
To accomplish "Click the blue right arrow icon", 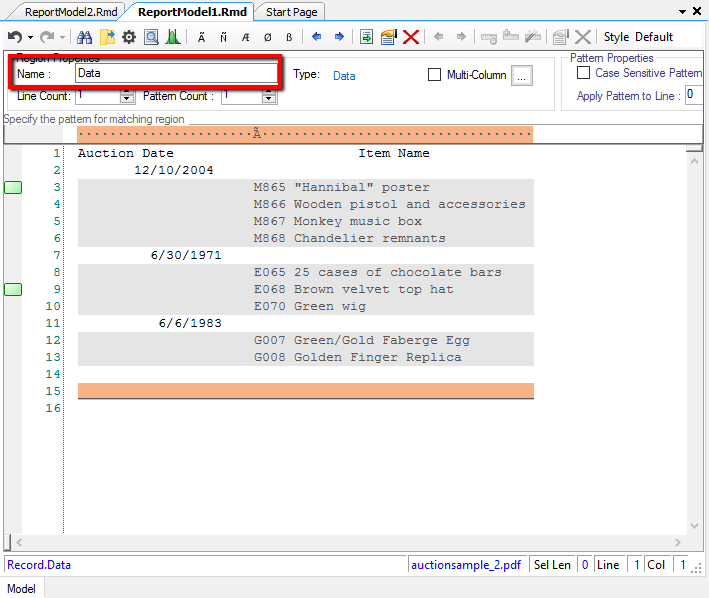I will point(339,37).
